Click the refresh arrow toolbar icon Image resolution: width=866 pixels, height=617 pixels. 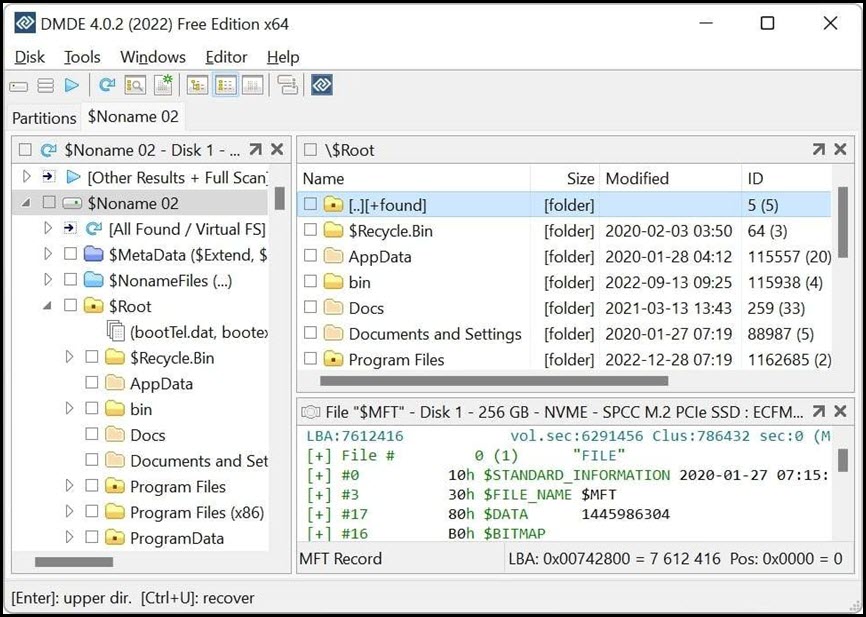coord(107,85)
